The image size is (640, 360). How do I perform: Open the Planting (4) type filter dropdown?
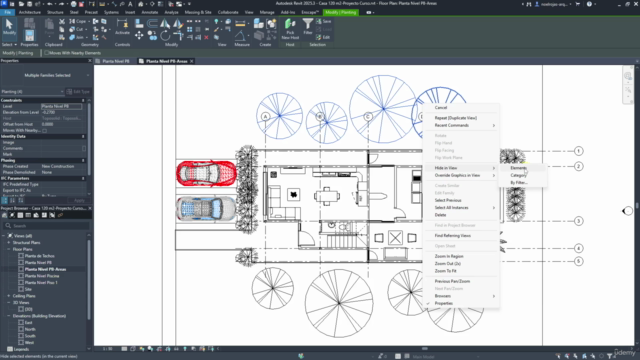[32, 91]
